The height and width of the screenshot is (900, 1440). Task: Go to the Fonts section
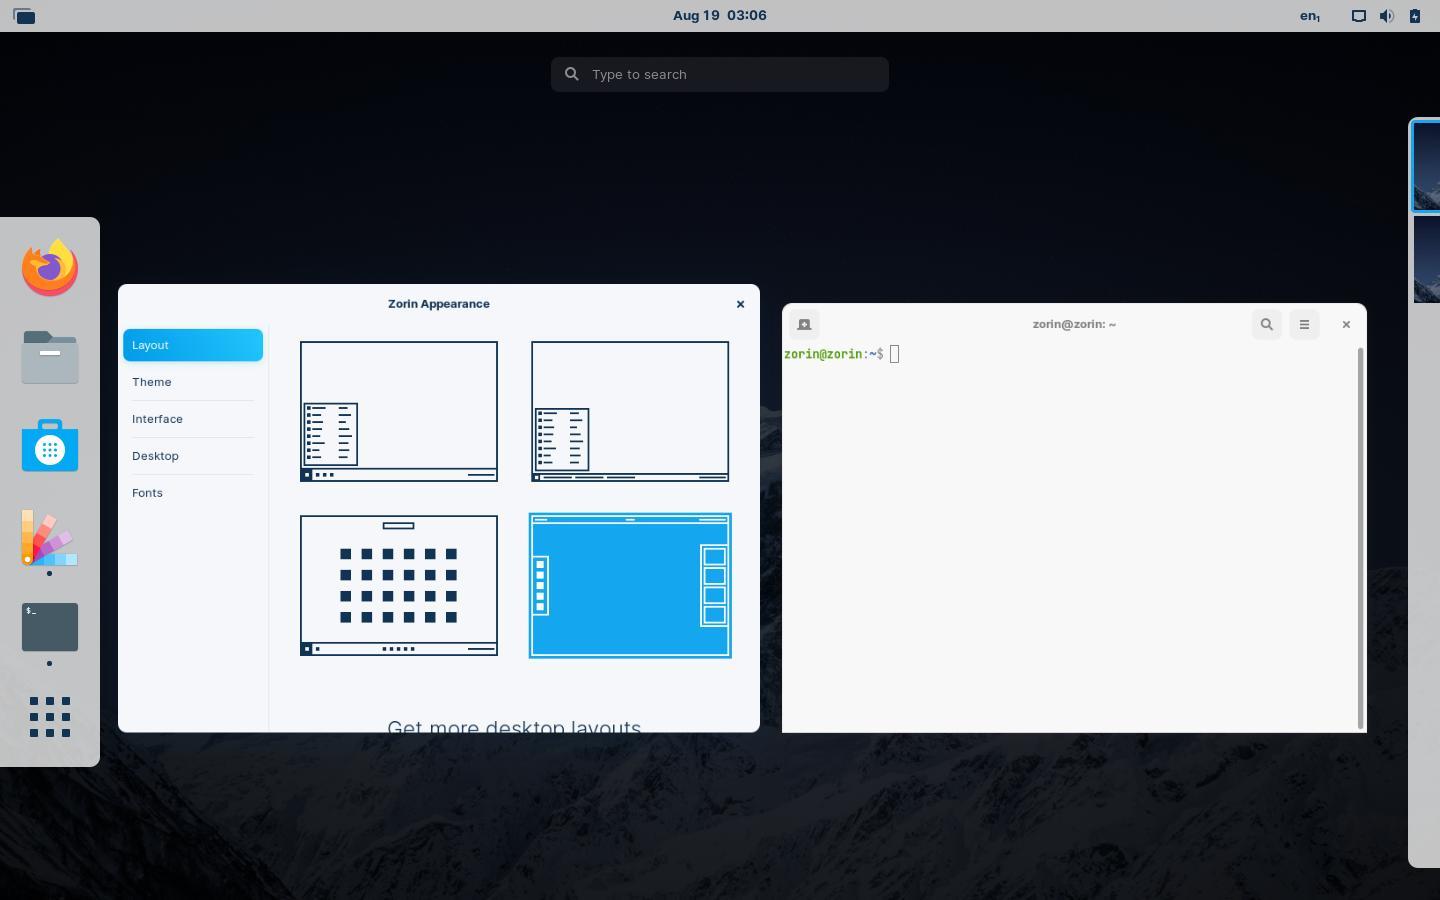pyautogui.click(x=147, y=493)
